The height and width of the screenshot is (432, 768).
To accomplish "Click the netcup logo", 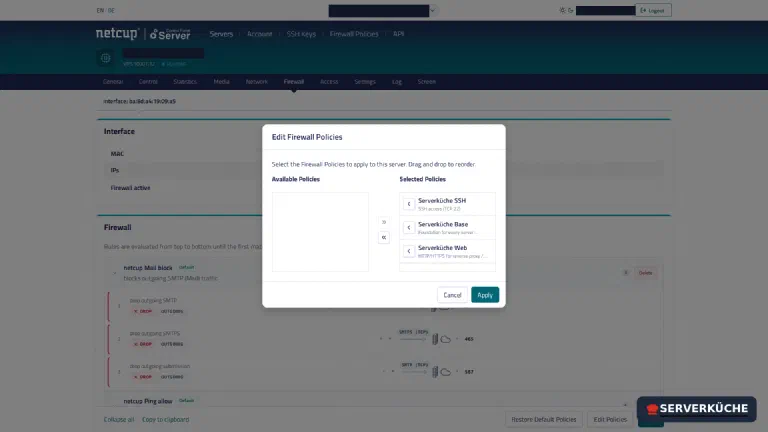I will (117, 33).
